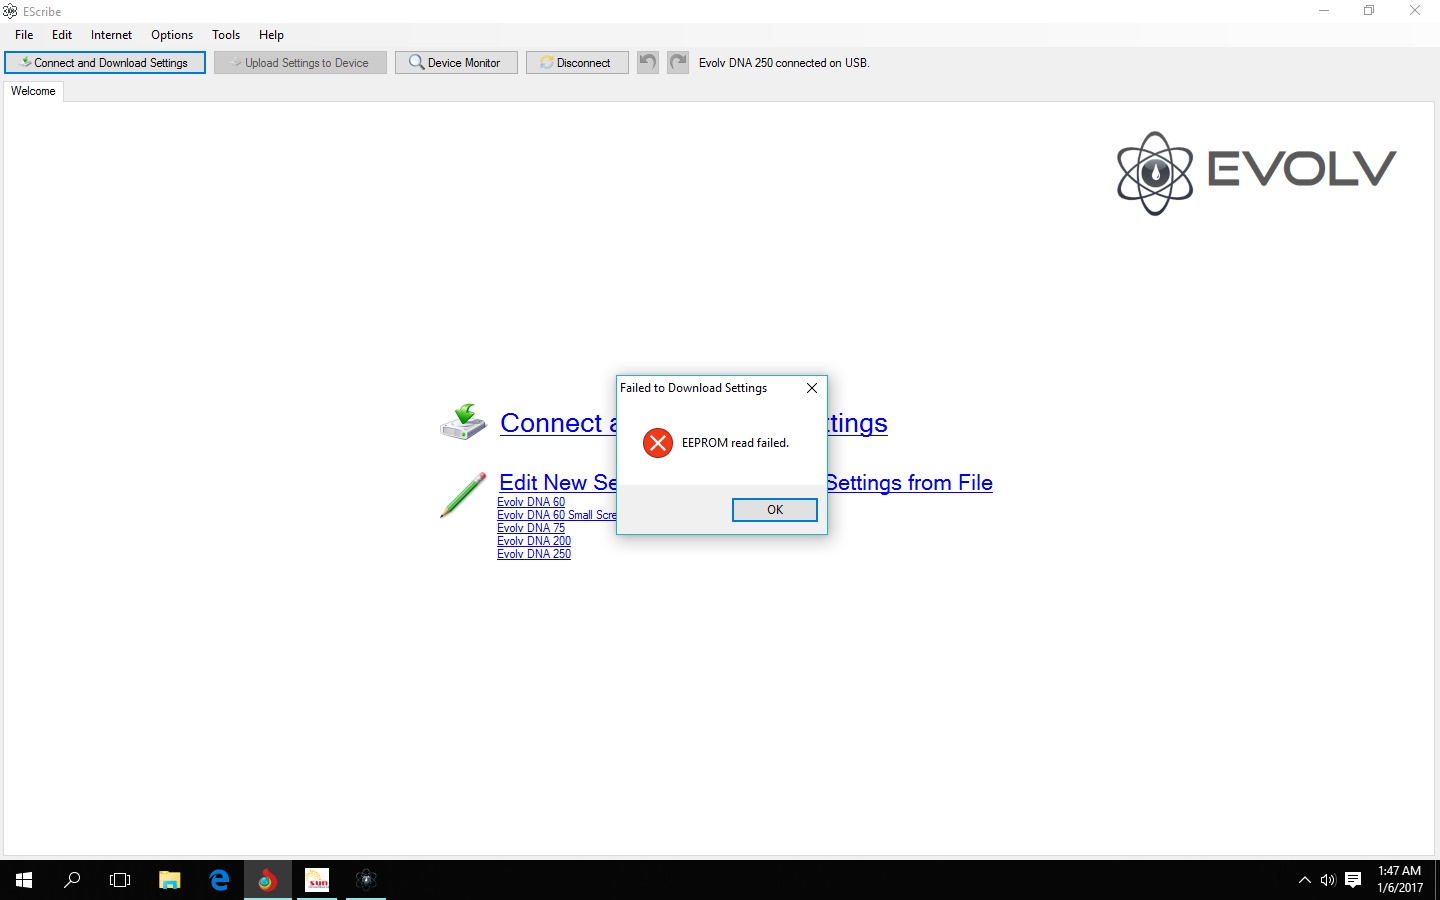Open the Windows Start menu
This screenshot has height=900, width=1440.
(x=24, y=880)
